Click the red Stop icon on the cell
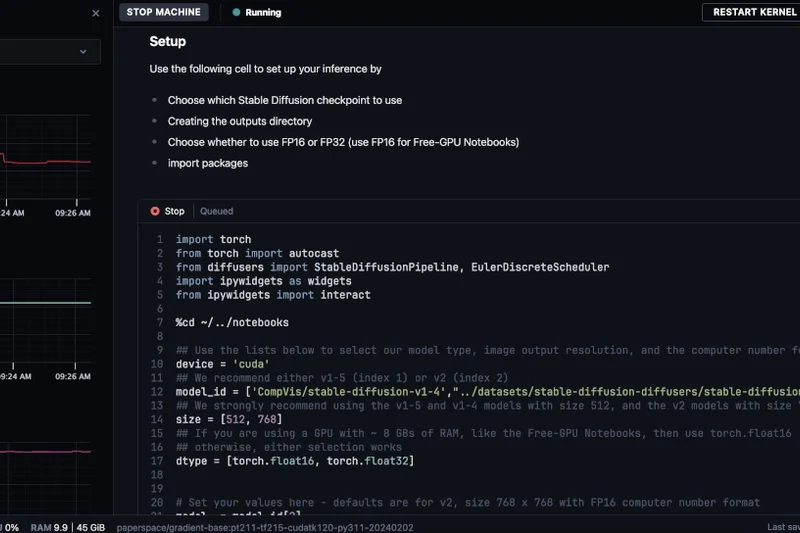The image size is (800, 533). 155,211
